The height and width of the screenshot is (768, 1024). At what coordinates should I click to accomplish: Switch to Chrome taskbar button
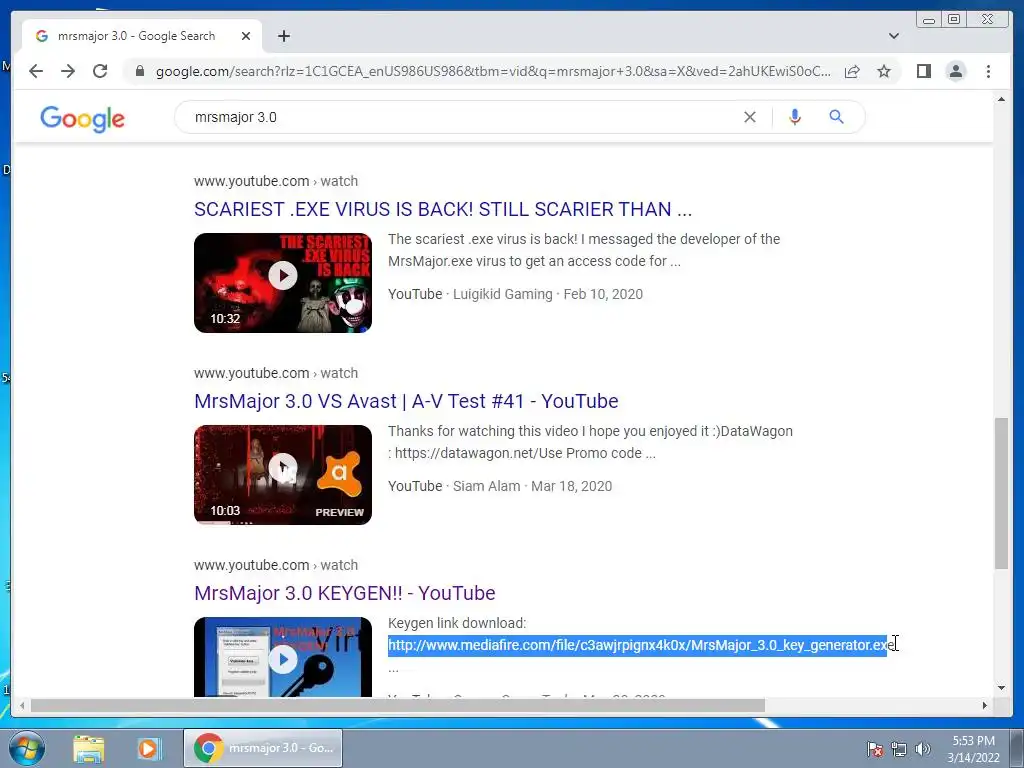click(x=263, y=748)
